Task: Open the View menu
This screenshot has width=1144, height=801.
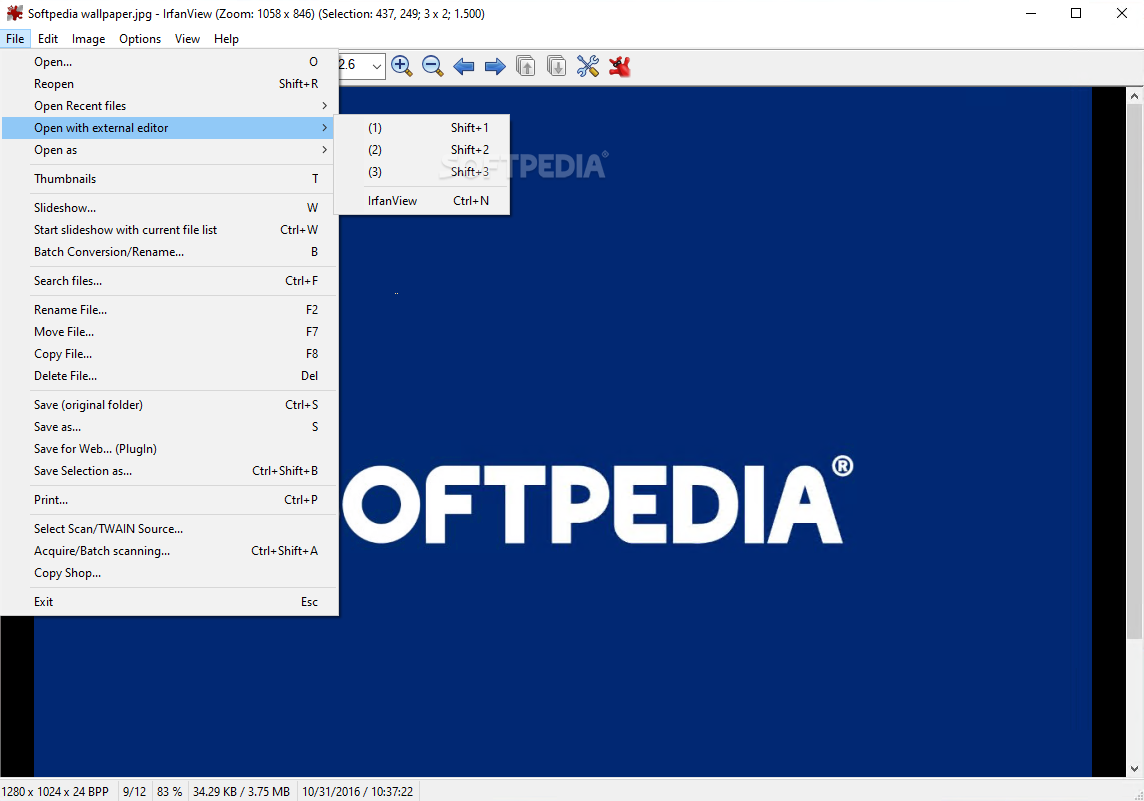Action: pos(188,39)
